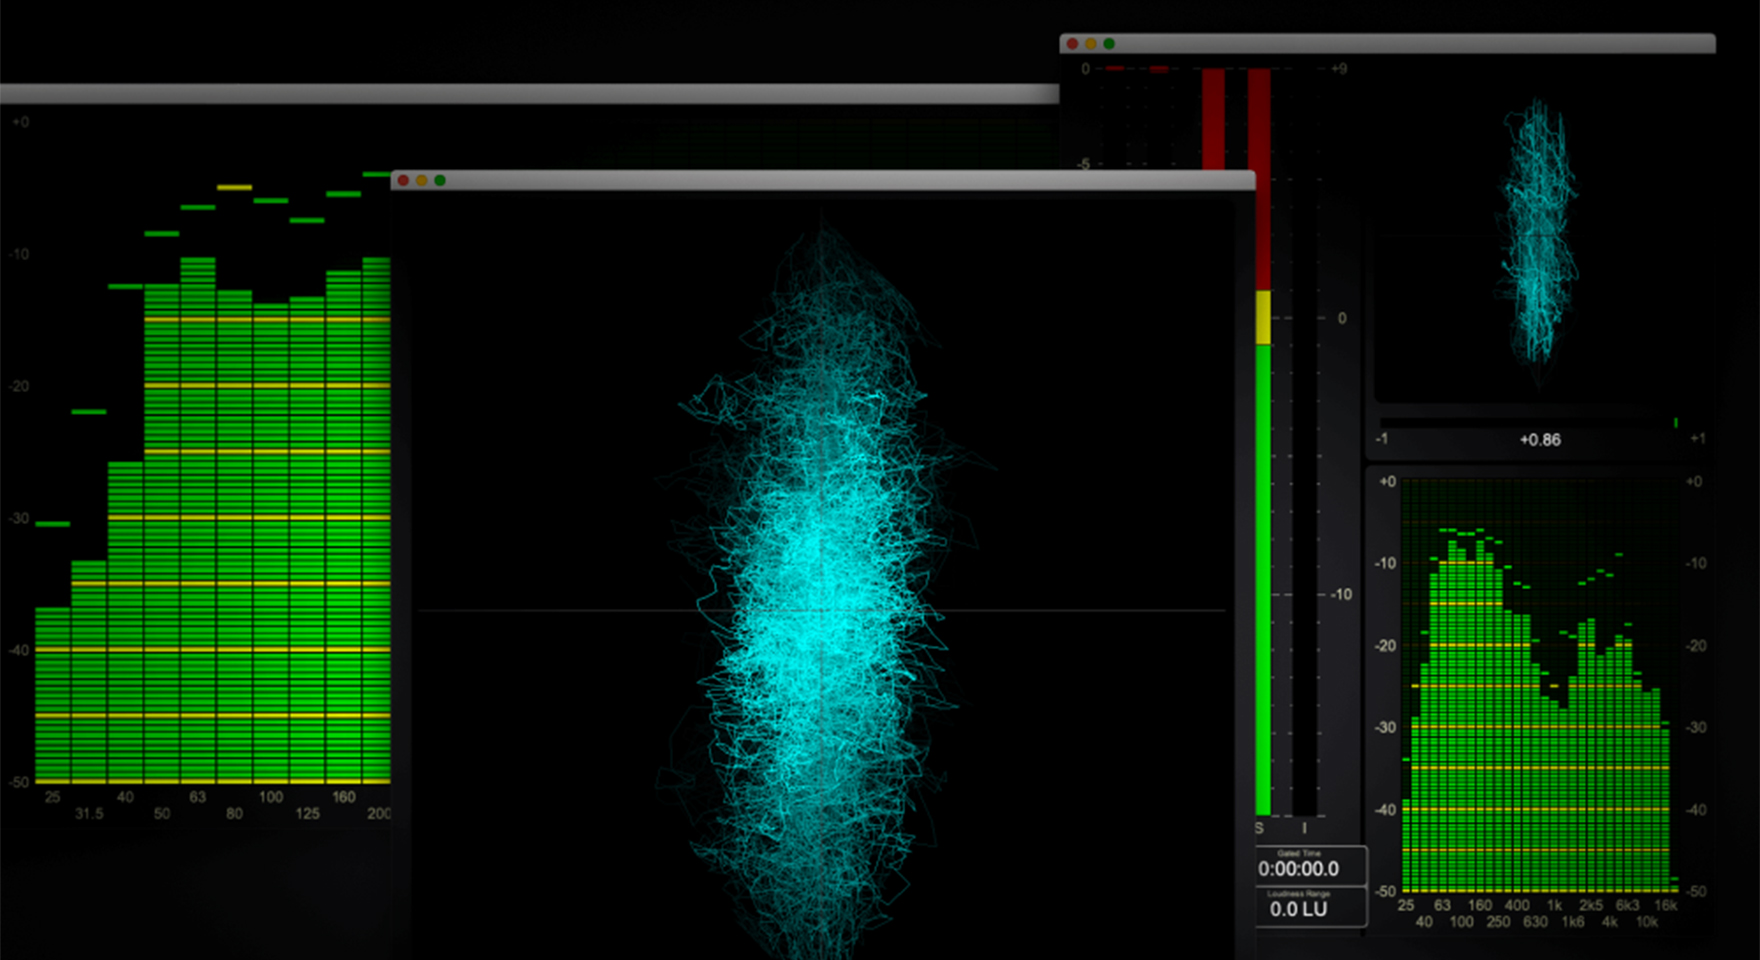This screenshot has height=960, width=1760.
Task: Click the 16k frequency label in small spectrum
Action: coord(1665,905)
